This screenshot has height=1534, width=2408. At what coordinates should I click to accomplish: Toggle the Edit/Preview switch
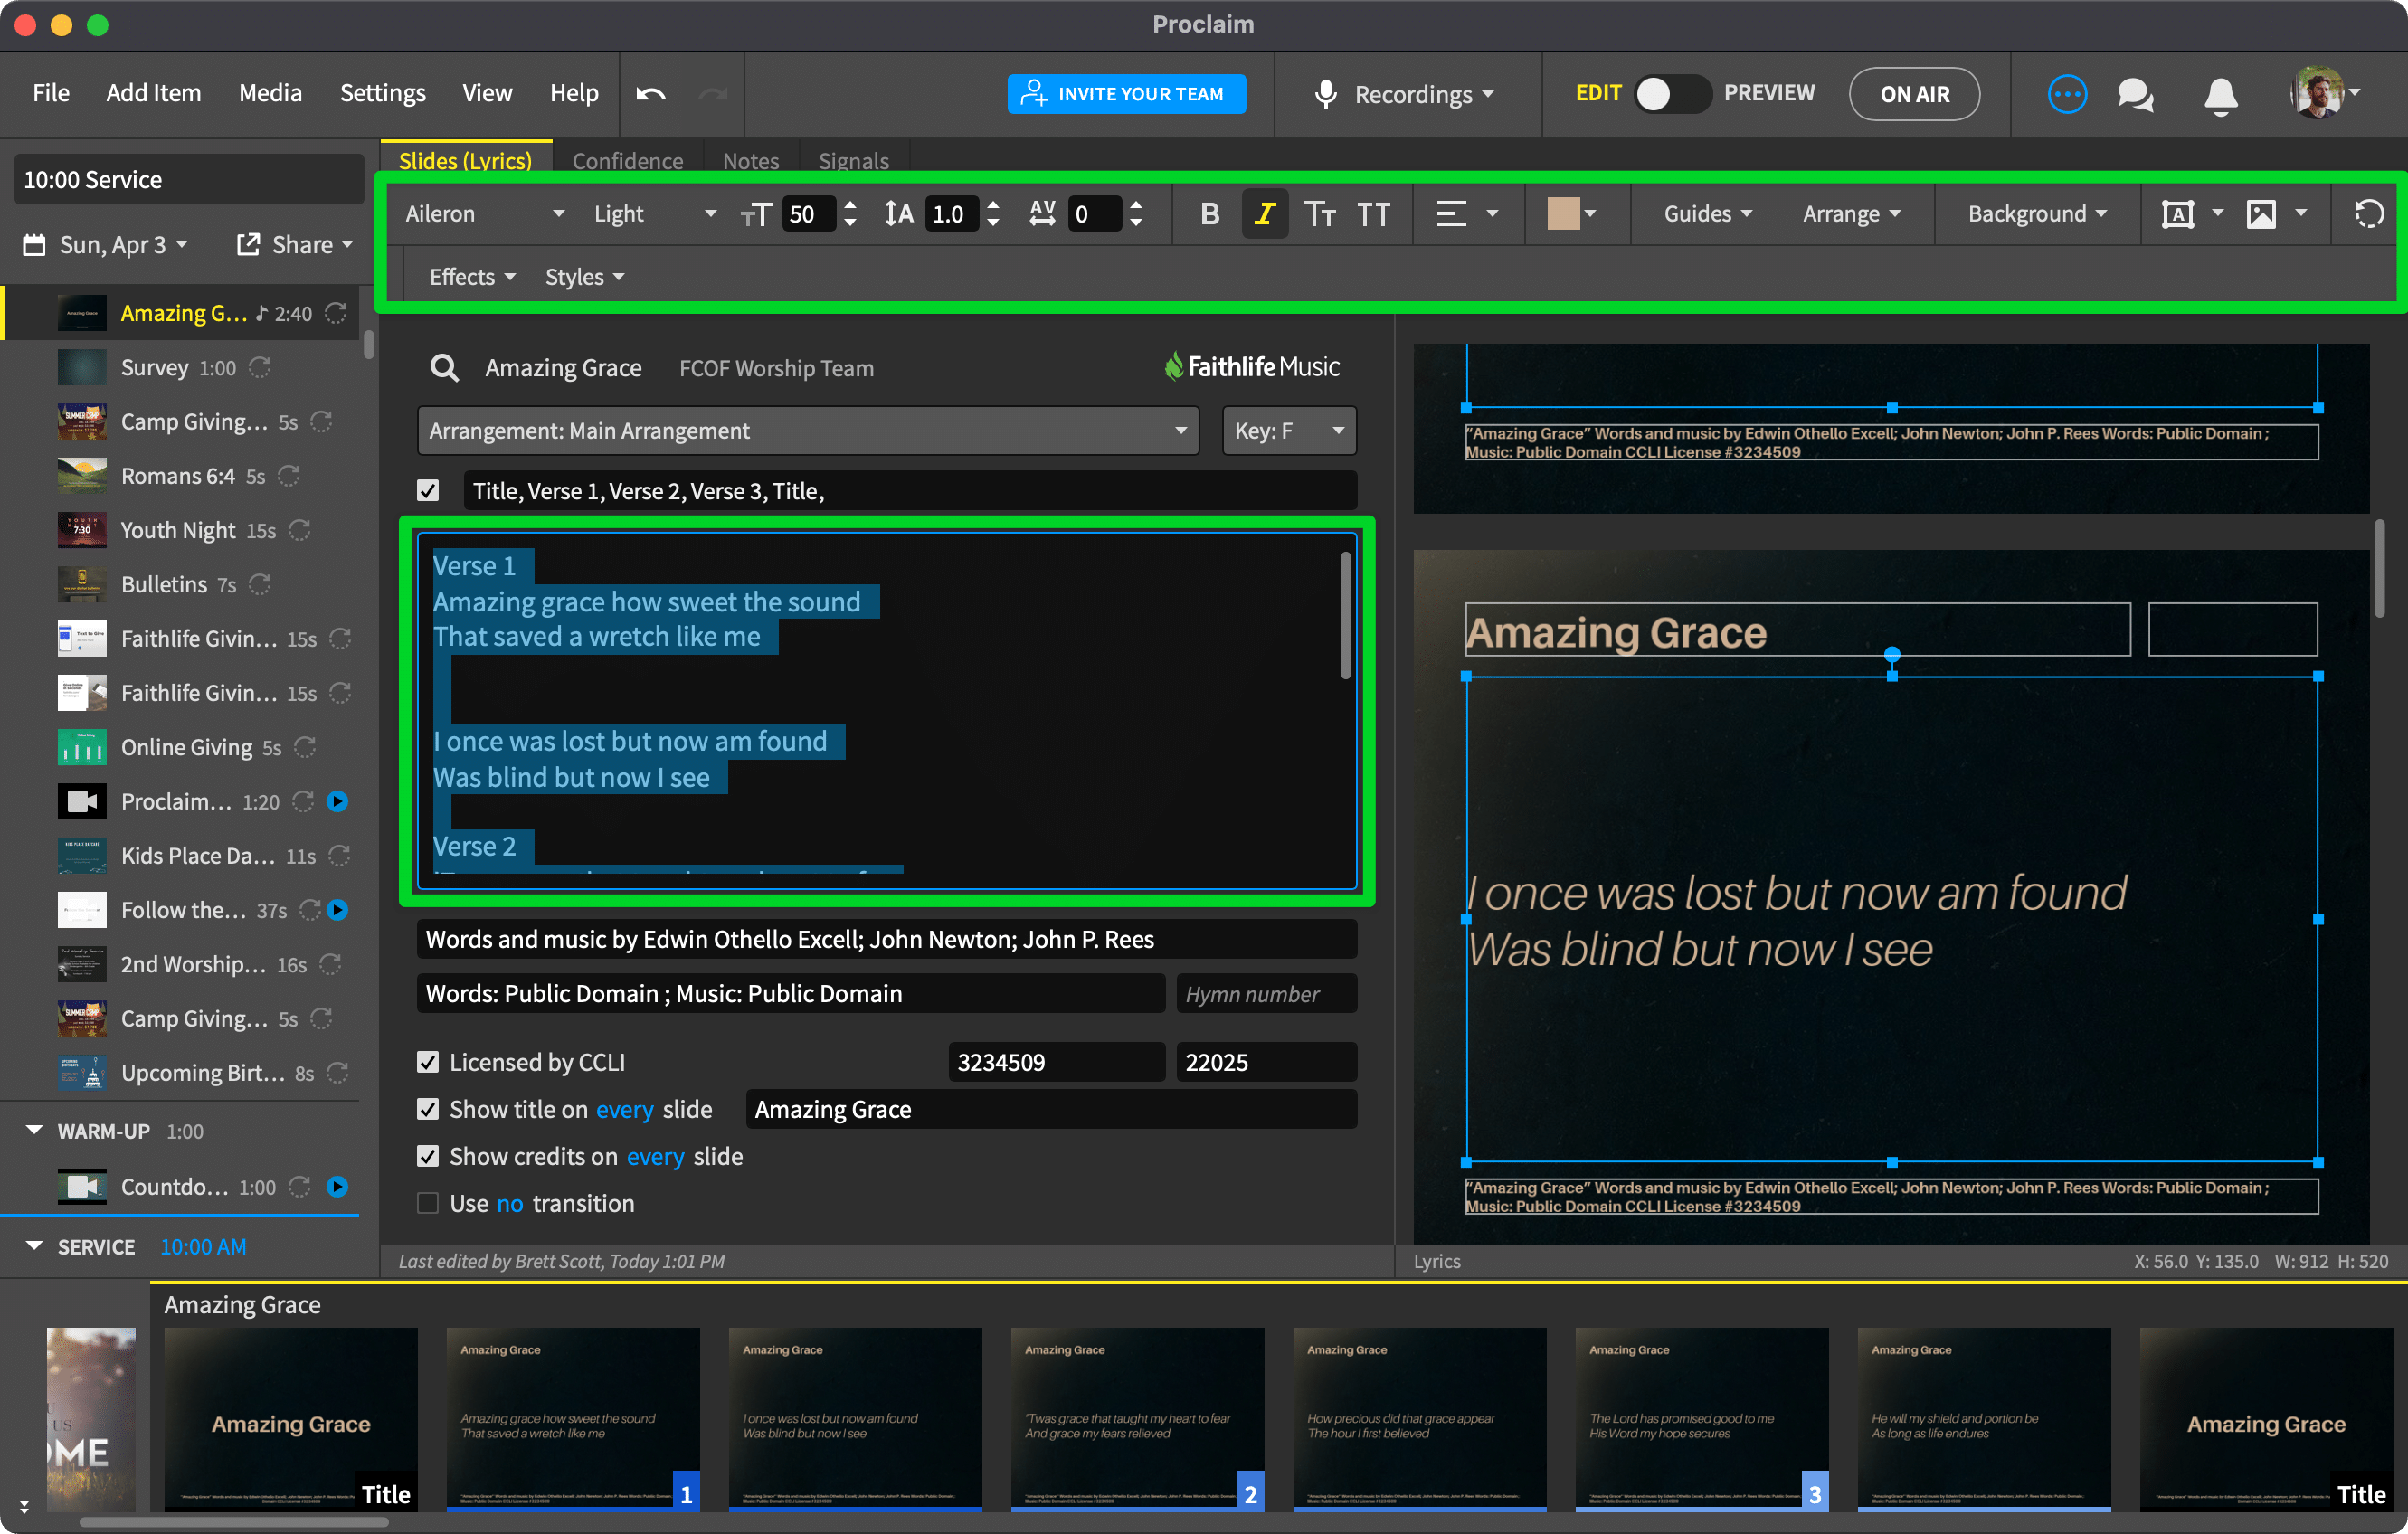[x=1672, y=94]
